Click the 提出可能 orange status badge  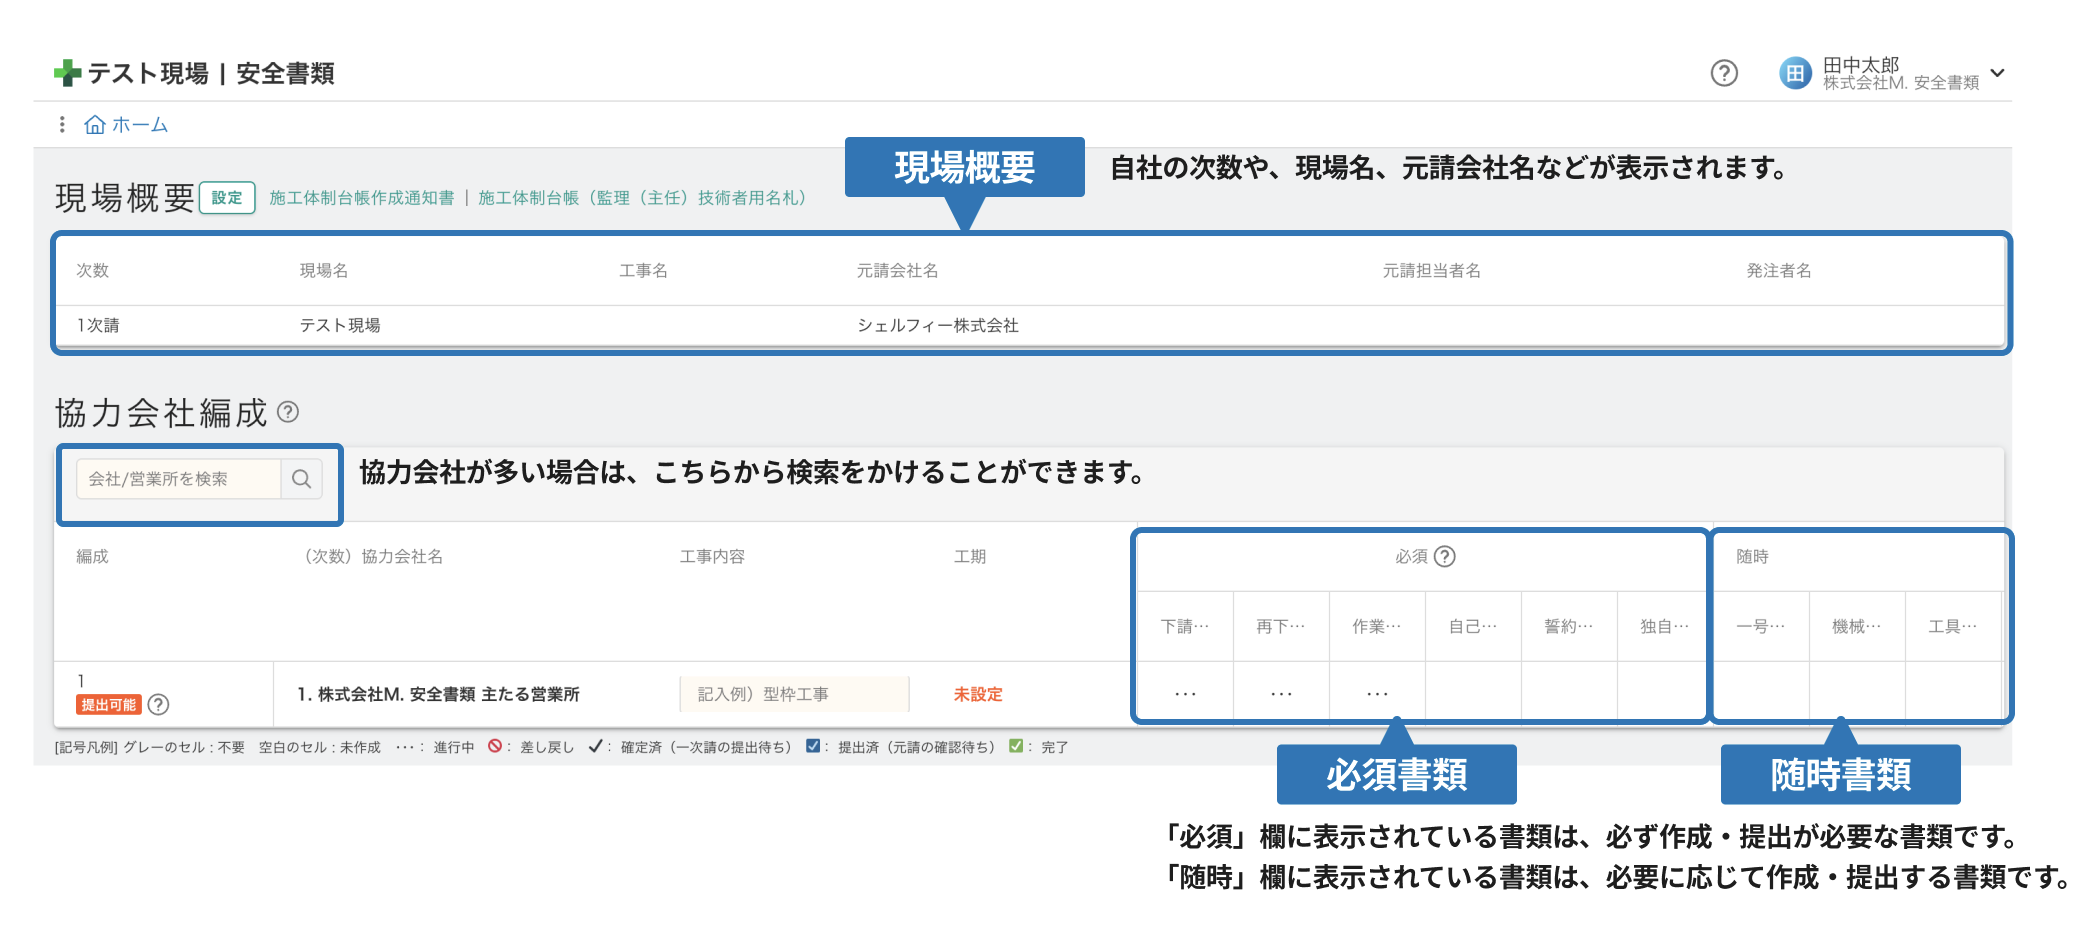tap(109, 705)
